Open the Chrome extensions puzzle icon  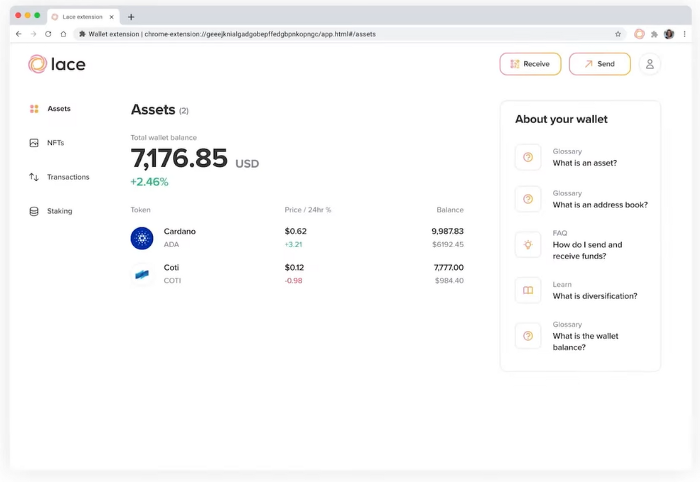(654, 34)
